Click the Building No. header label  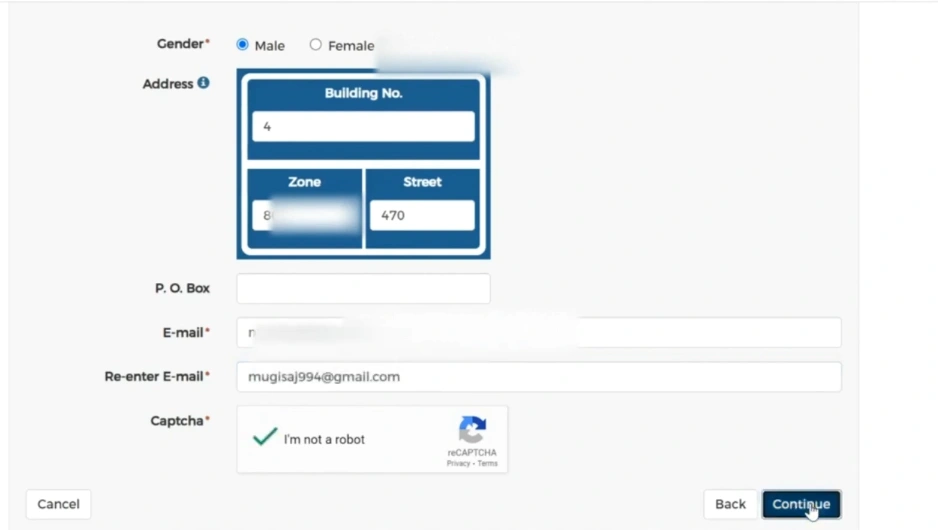click(363, 93)
